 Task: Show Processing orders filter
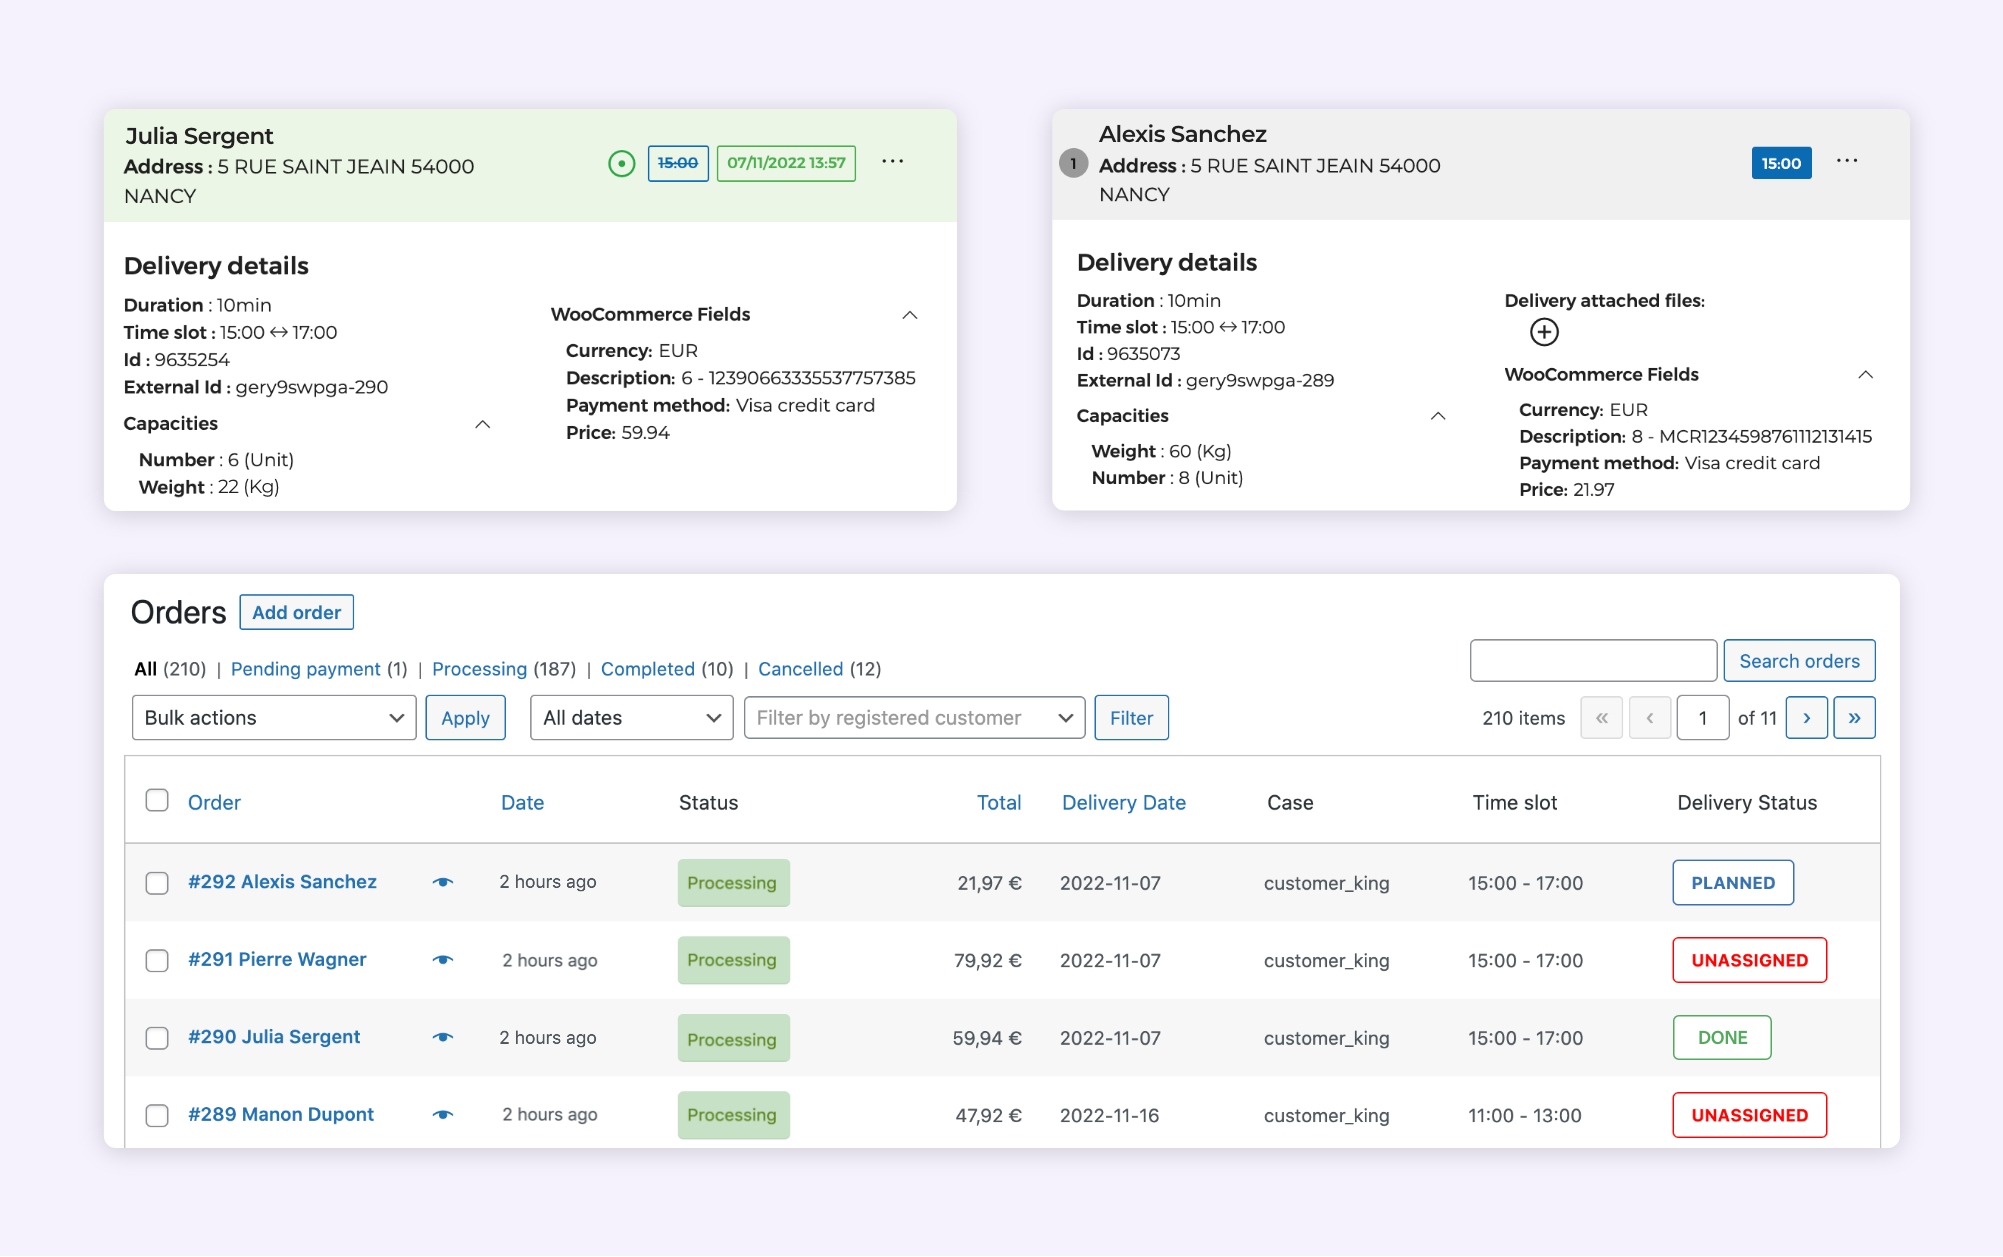tap(479, 669)
